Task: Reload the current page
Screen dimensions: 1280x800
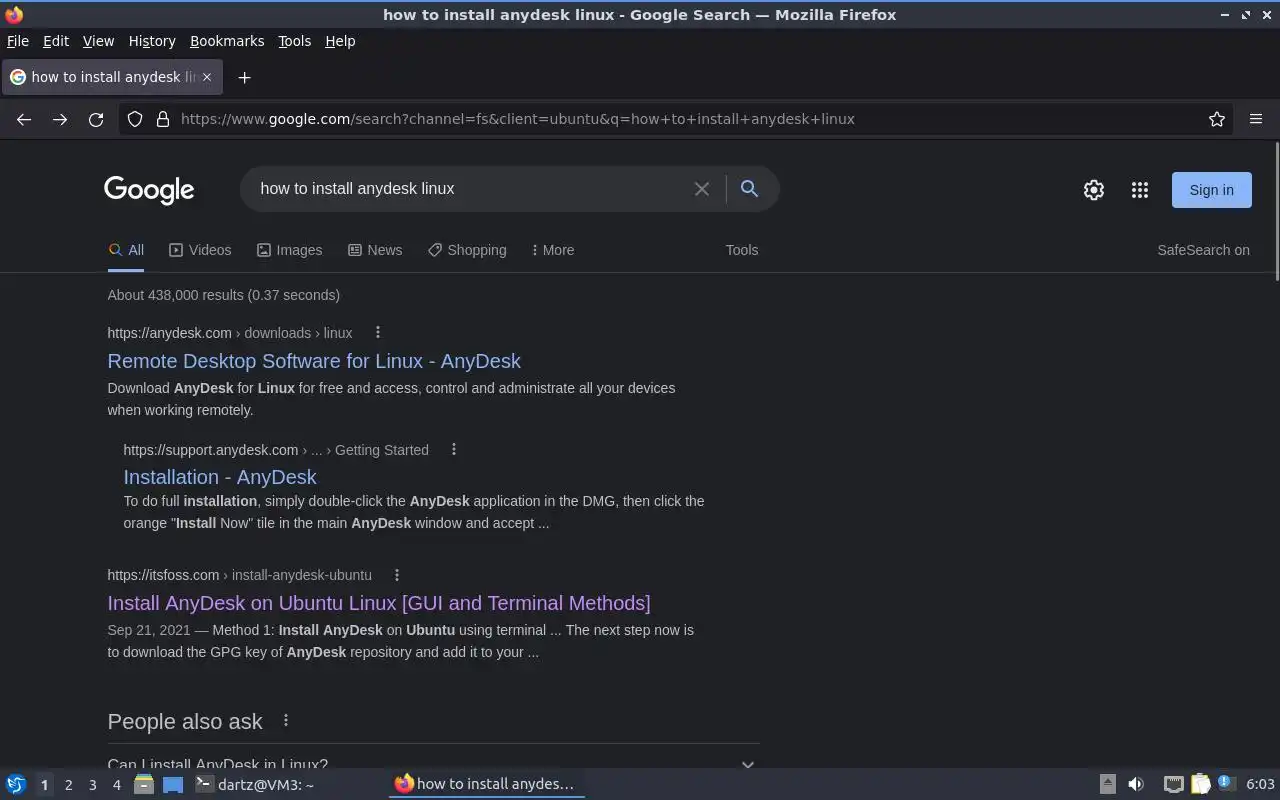Action: [96, 119]
